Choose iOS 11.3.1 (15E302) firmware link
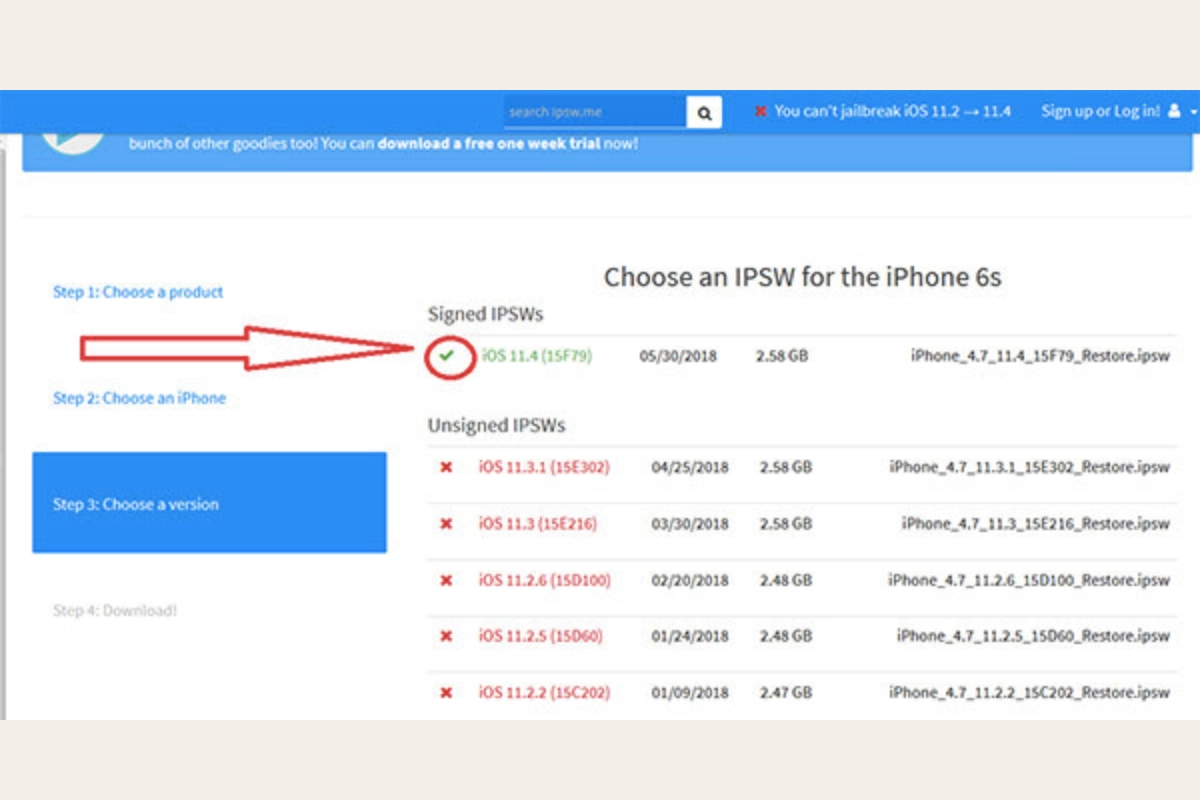The height and width of the screenshot is (800, 1200). point(543,467)
